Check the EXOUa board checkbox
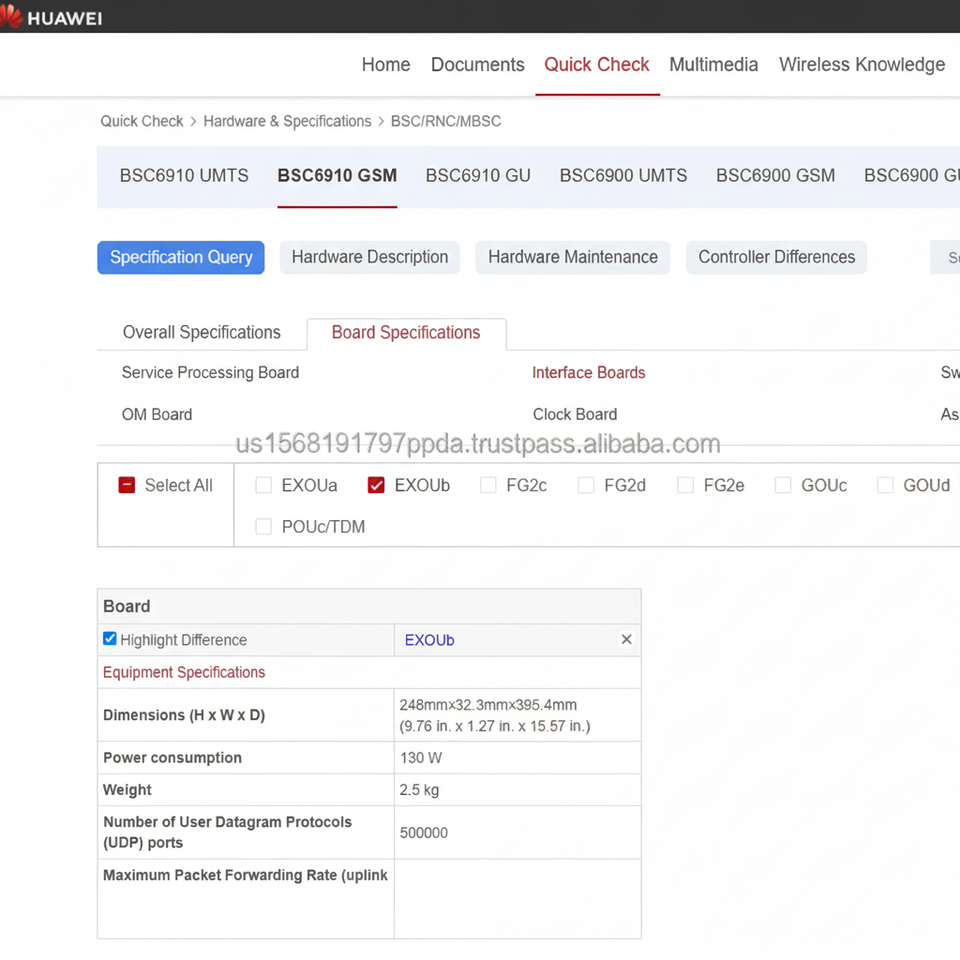This screenshot has height=960, width=960. click(263, 486)
